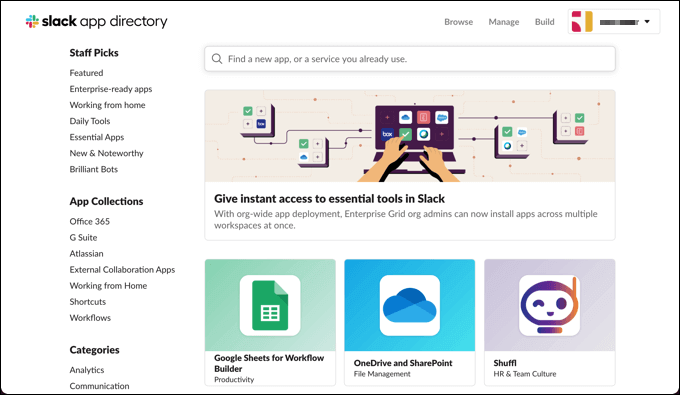The height and width of the screenshot is (395, 680).
Task: Select New & Noteworthy
Action: click(106, 153)
